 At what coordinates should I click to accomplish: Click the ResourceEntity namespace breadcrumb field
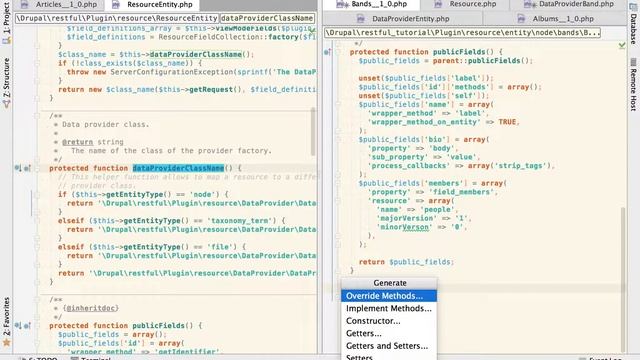(x=117, y=18)
